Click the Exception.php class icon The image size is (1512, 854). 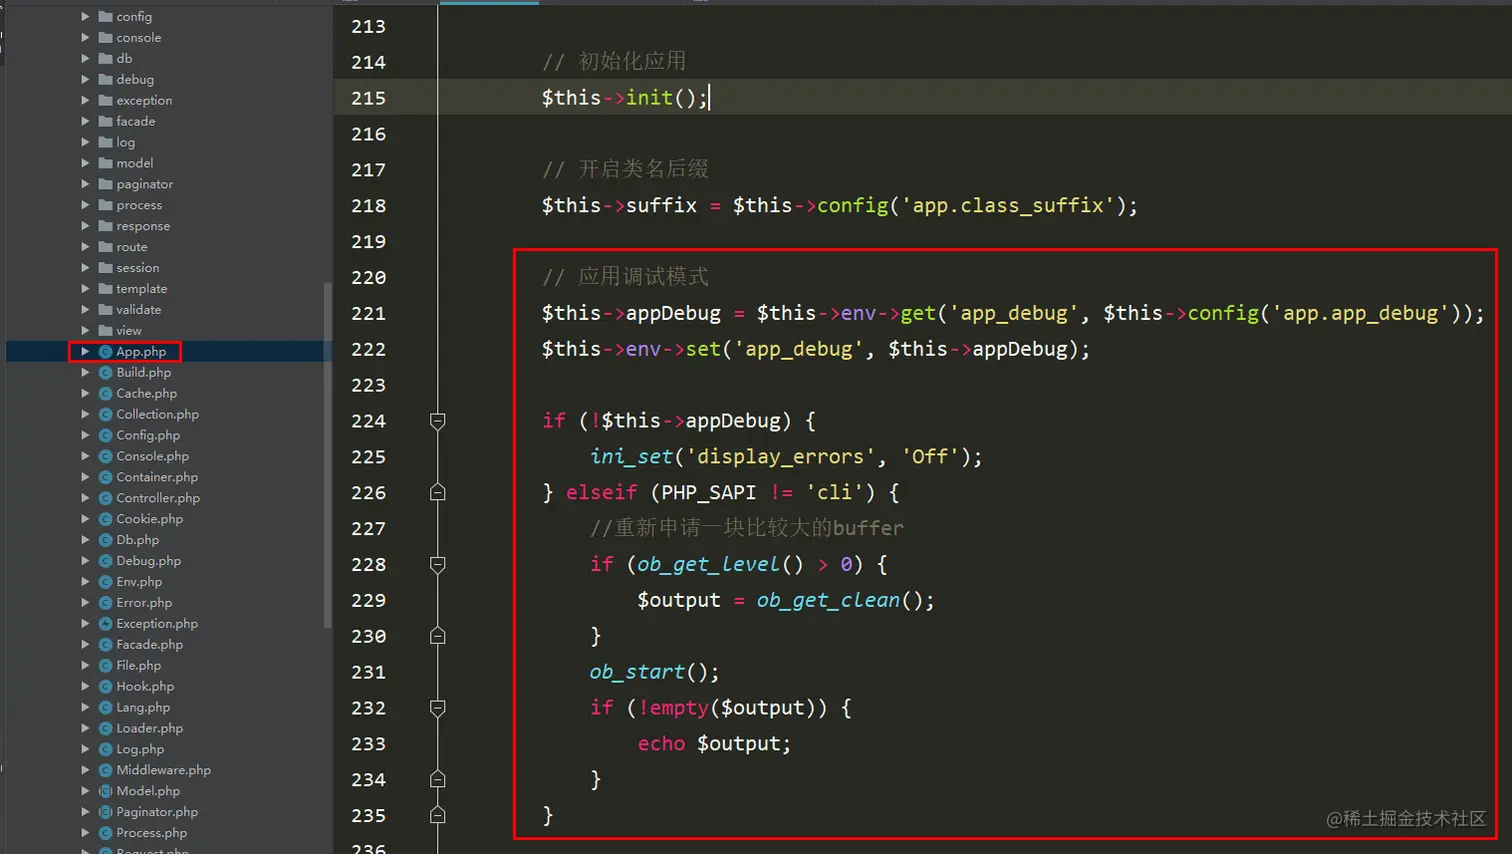pyautogui.click(x=105, y=624)
